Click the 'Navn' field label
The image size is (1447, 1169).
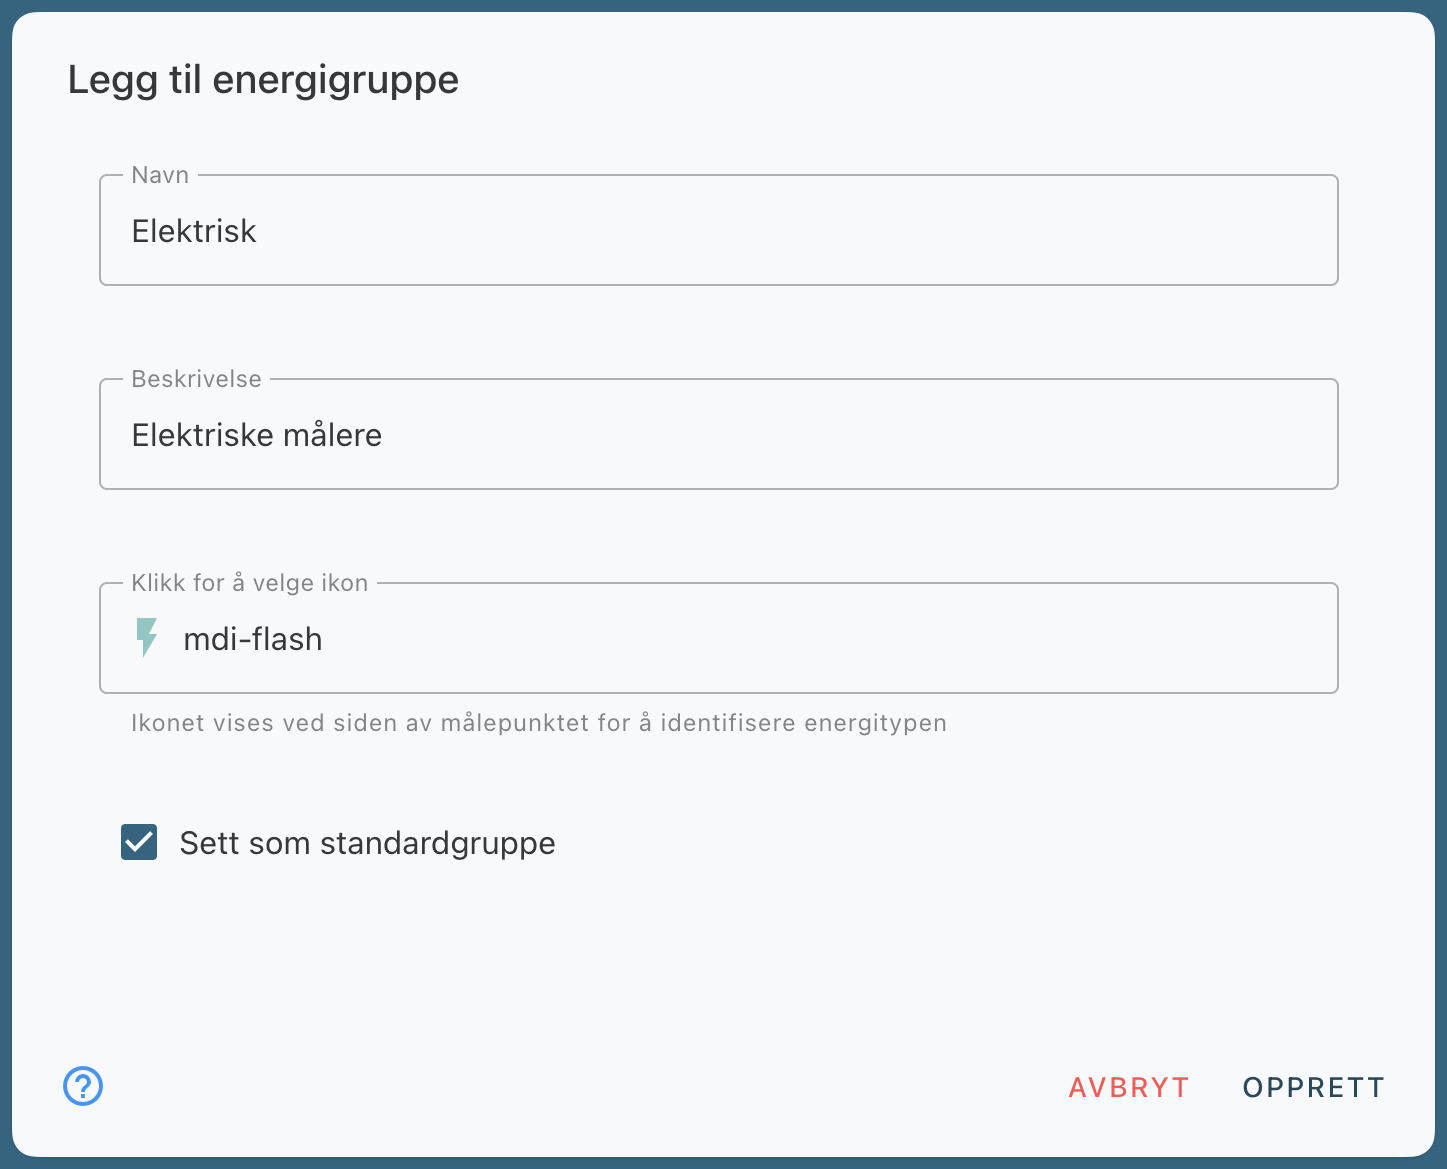[x=160, y=175]
